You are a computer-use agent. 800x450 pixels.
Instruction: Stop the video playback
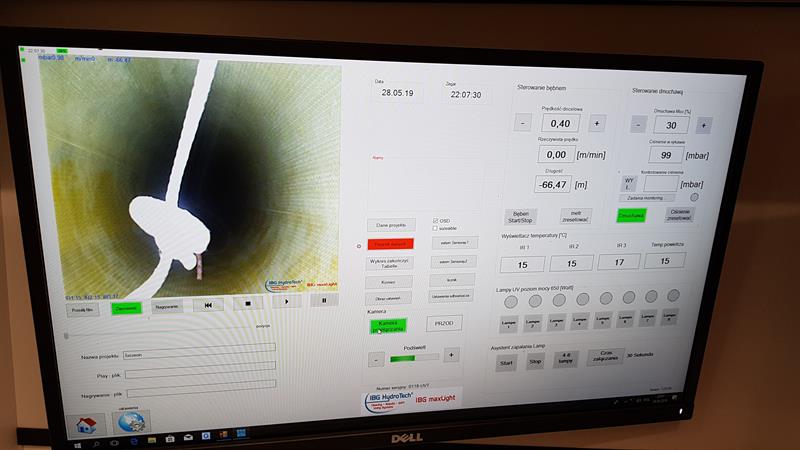pyautogui.click(x=247, y=302)
